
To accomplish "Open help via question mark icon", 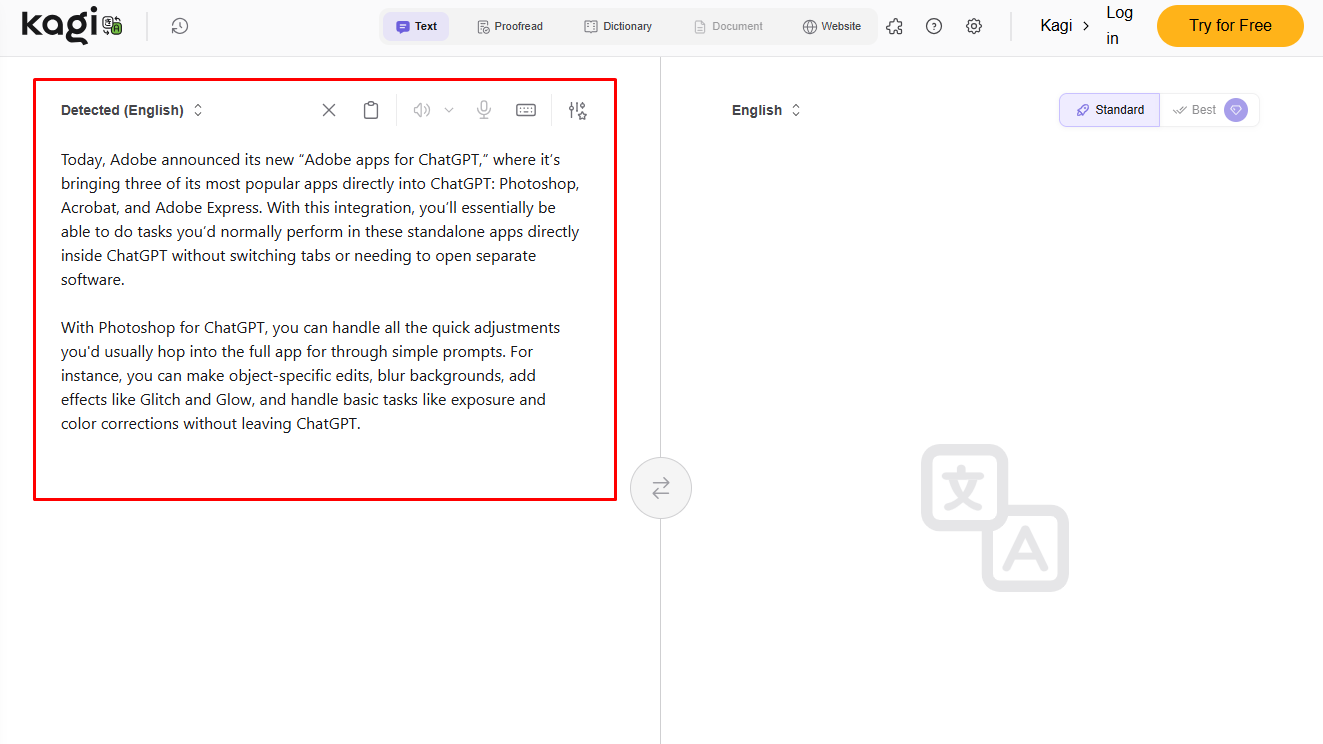I will [934, 26].
